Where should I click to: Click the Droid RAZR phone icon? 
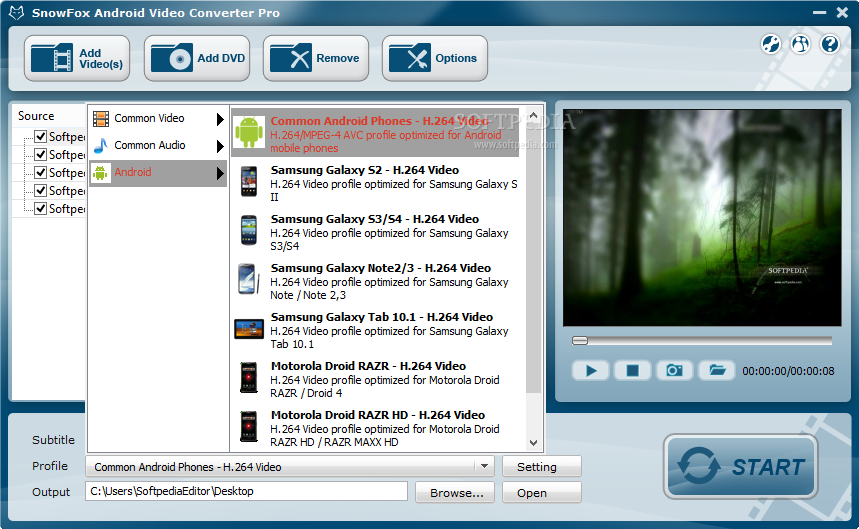pos(249,377)
